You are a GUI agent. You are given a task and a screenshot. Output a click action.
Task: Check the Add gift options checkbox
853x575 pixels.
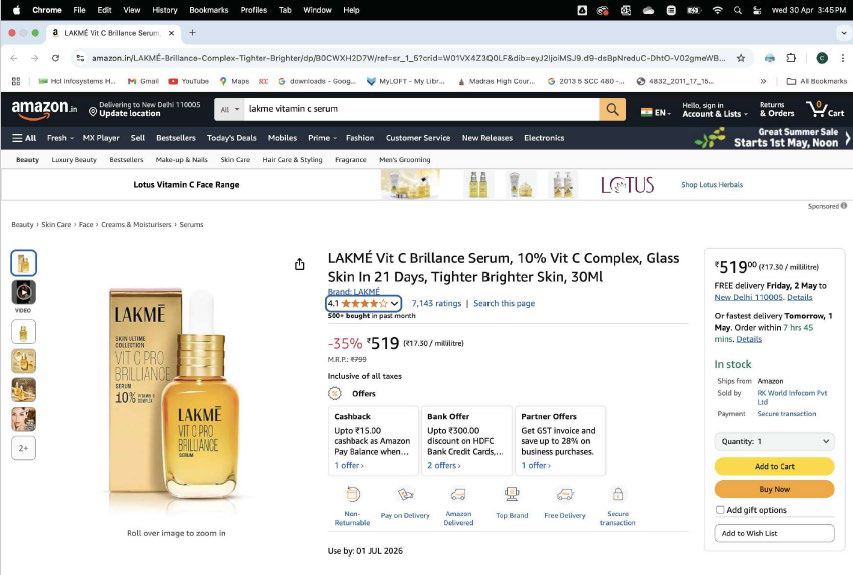[720, 510]
